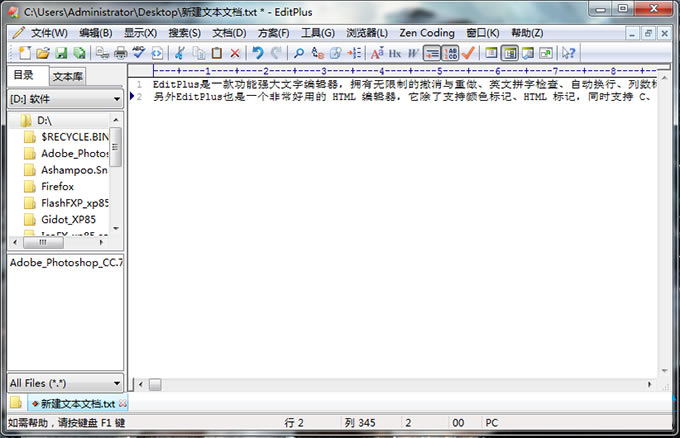Click the folder icon beside the document tabs
The width and height of the screenshot is (680, 438).
click(16, 403)
